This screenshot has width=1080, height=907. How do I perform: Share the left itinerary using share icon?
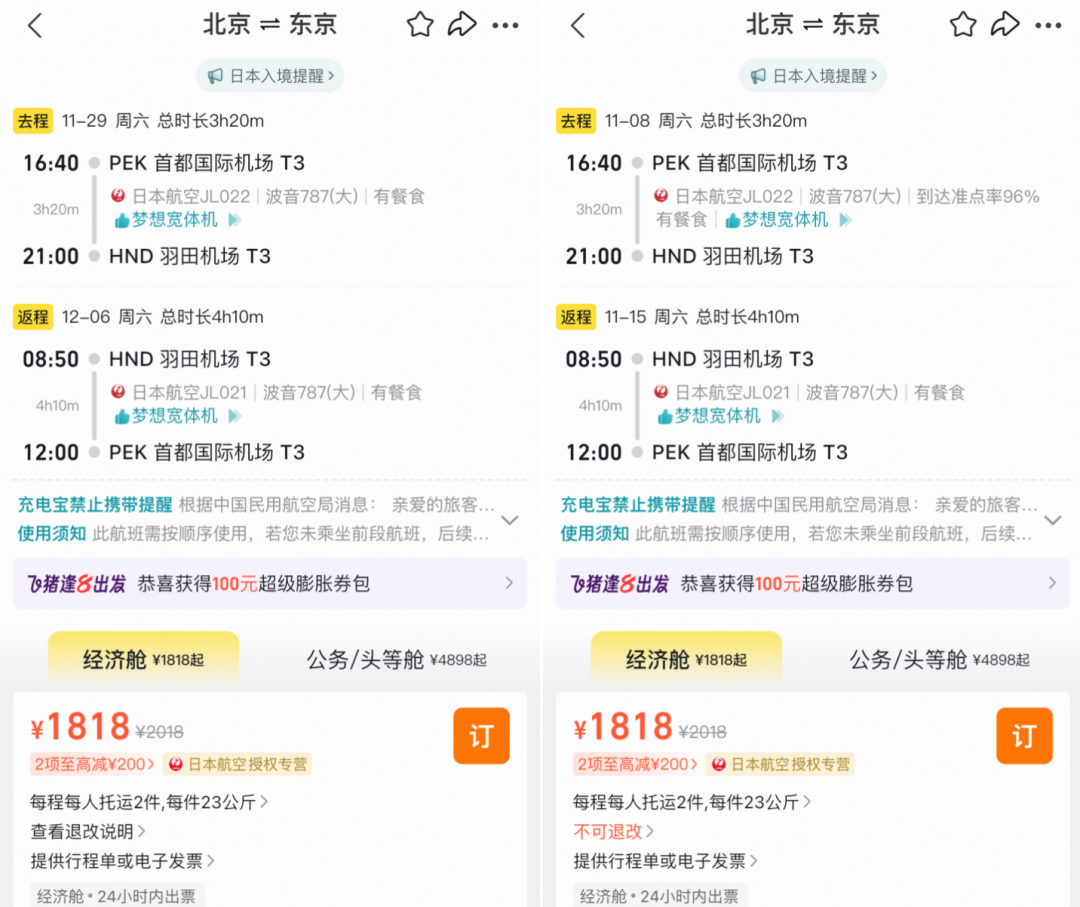click(463, 24)
